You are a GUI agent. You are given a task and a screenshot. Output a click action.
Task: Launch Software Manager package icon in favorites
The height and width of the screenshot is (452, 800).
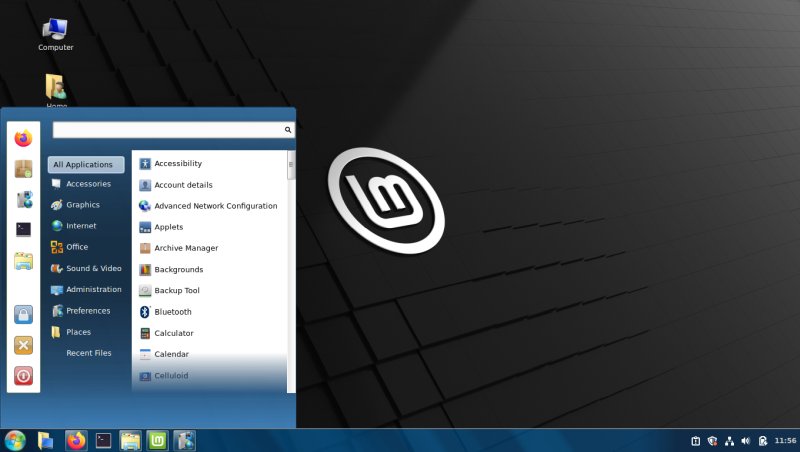(x=23, y=169)
